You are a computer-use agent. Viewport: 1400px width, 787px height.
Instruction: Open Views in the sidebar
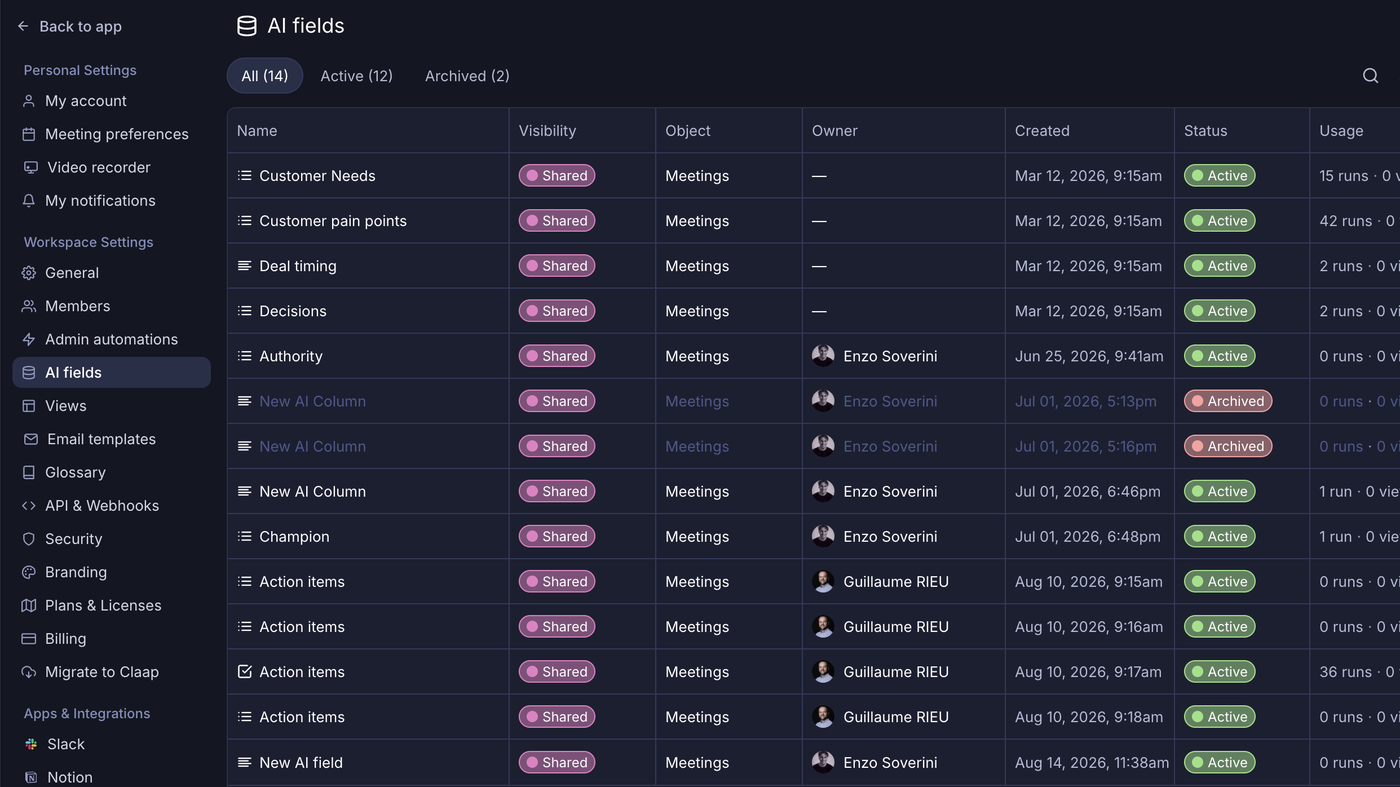(x=111, y=406)
